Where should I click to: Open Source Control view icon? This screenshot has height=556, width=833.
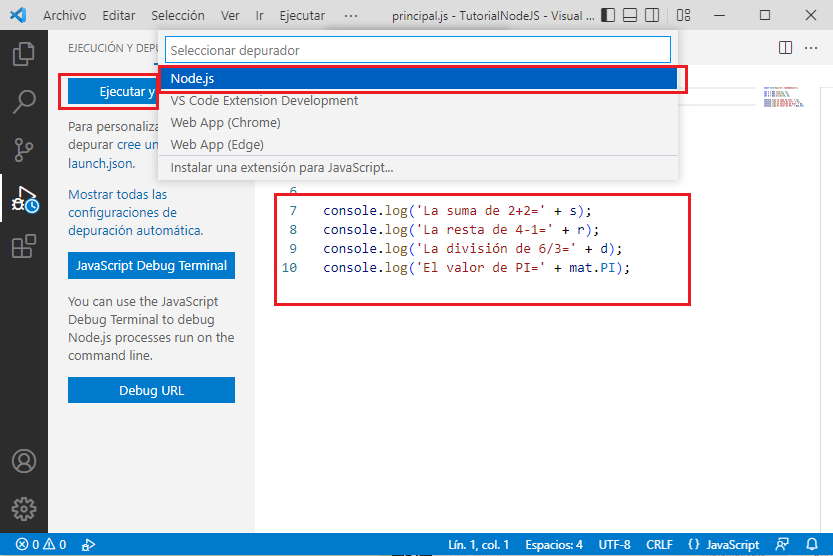24,149
